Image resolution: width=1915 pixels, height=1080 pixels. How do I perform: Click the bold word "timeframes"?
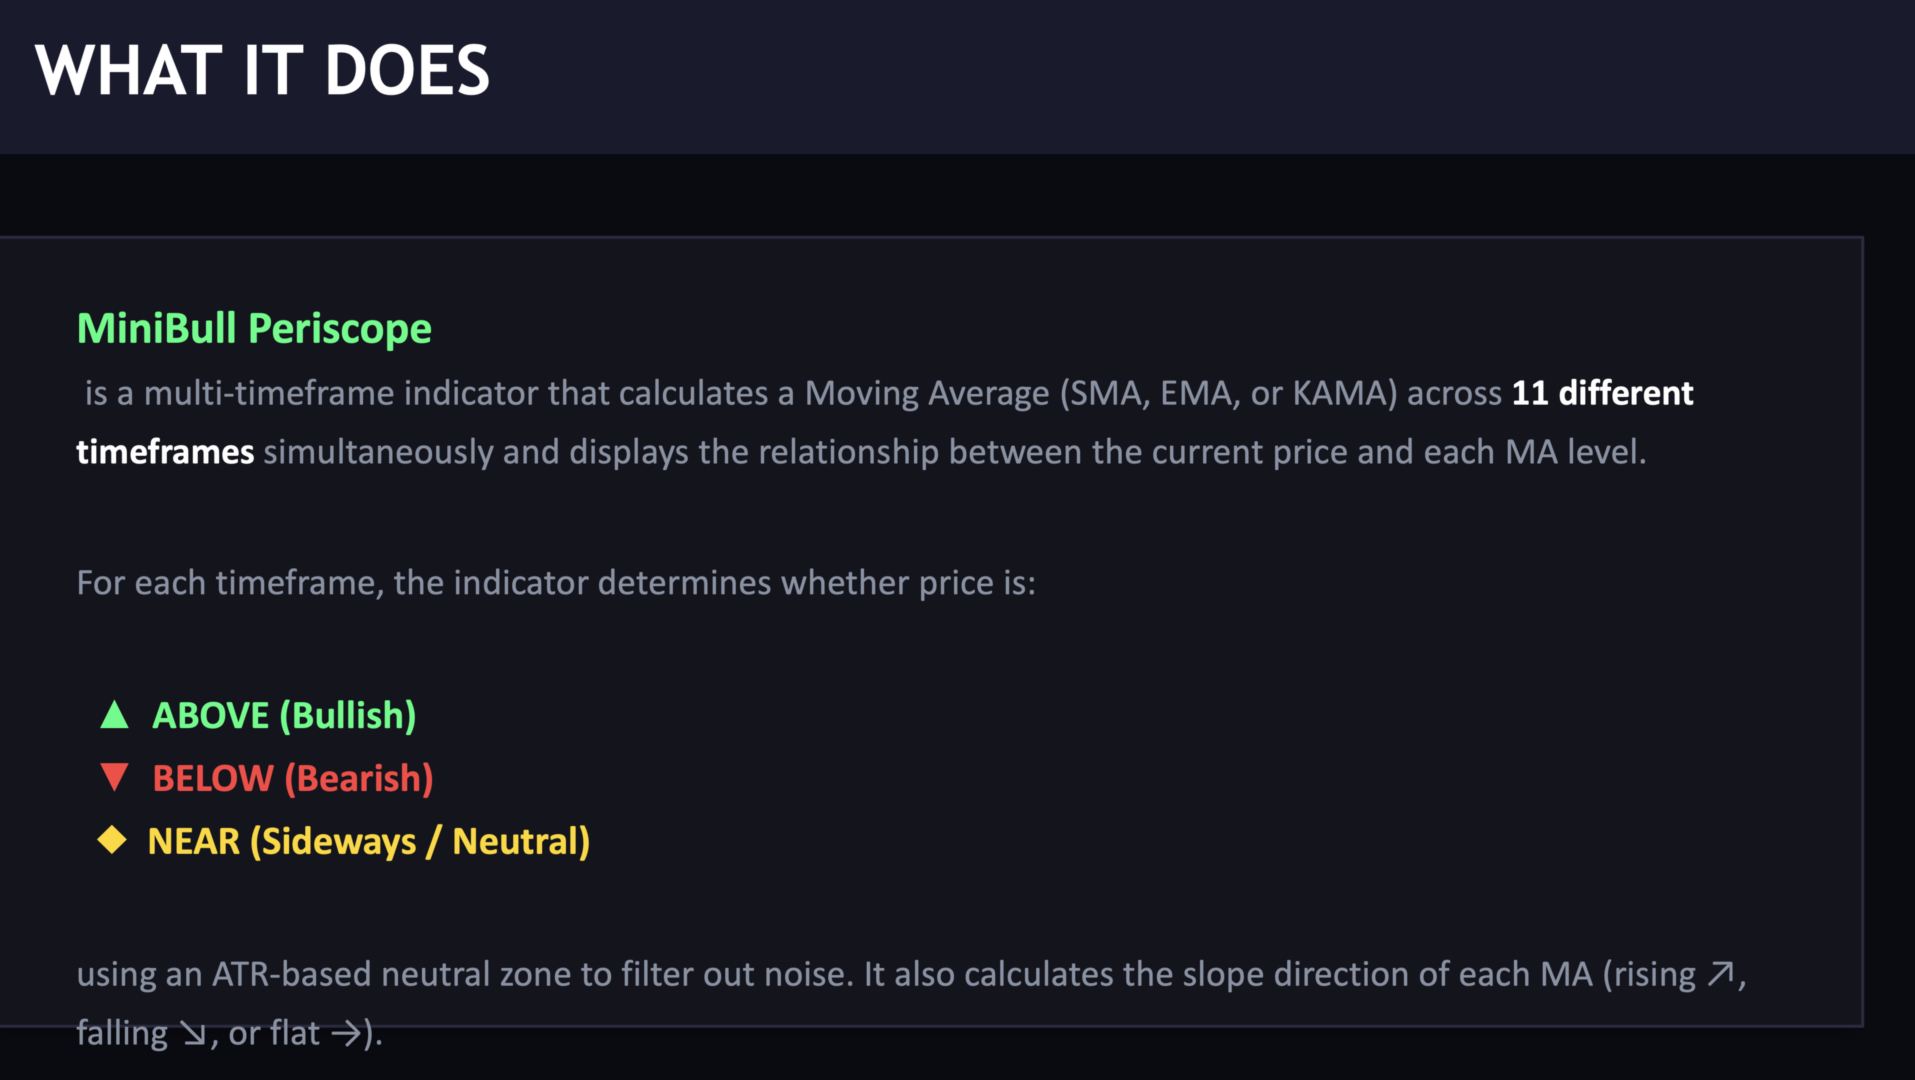165,452
